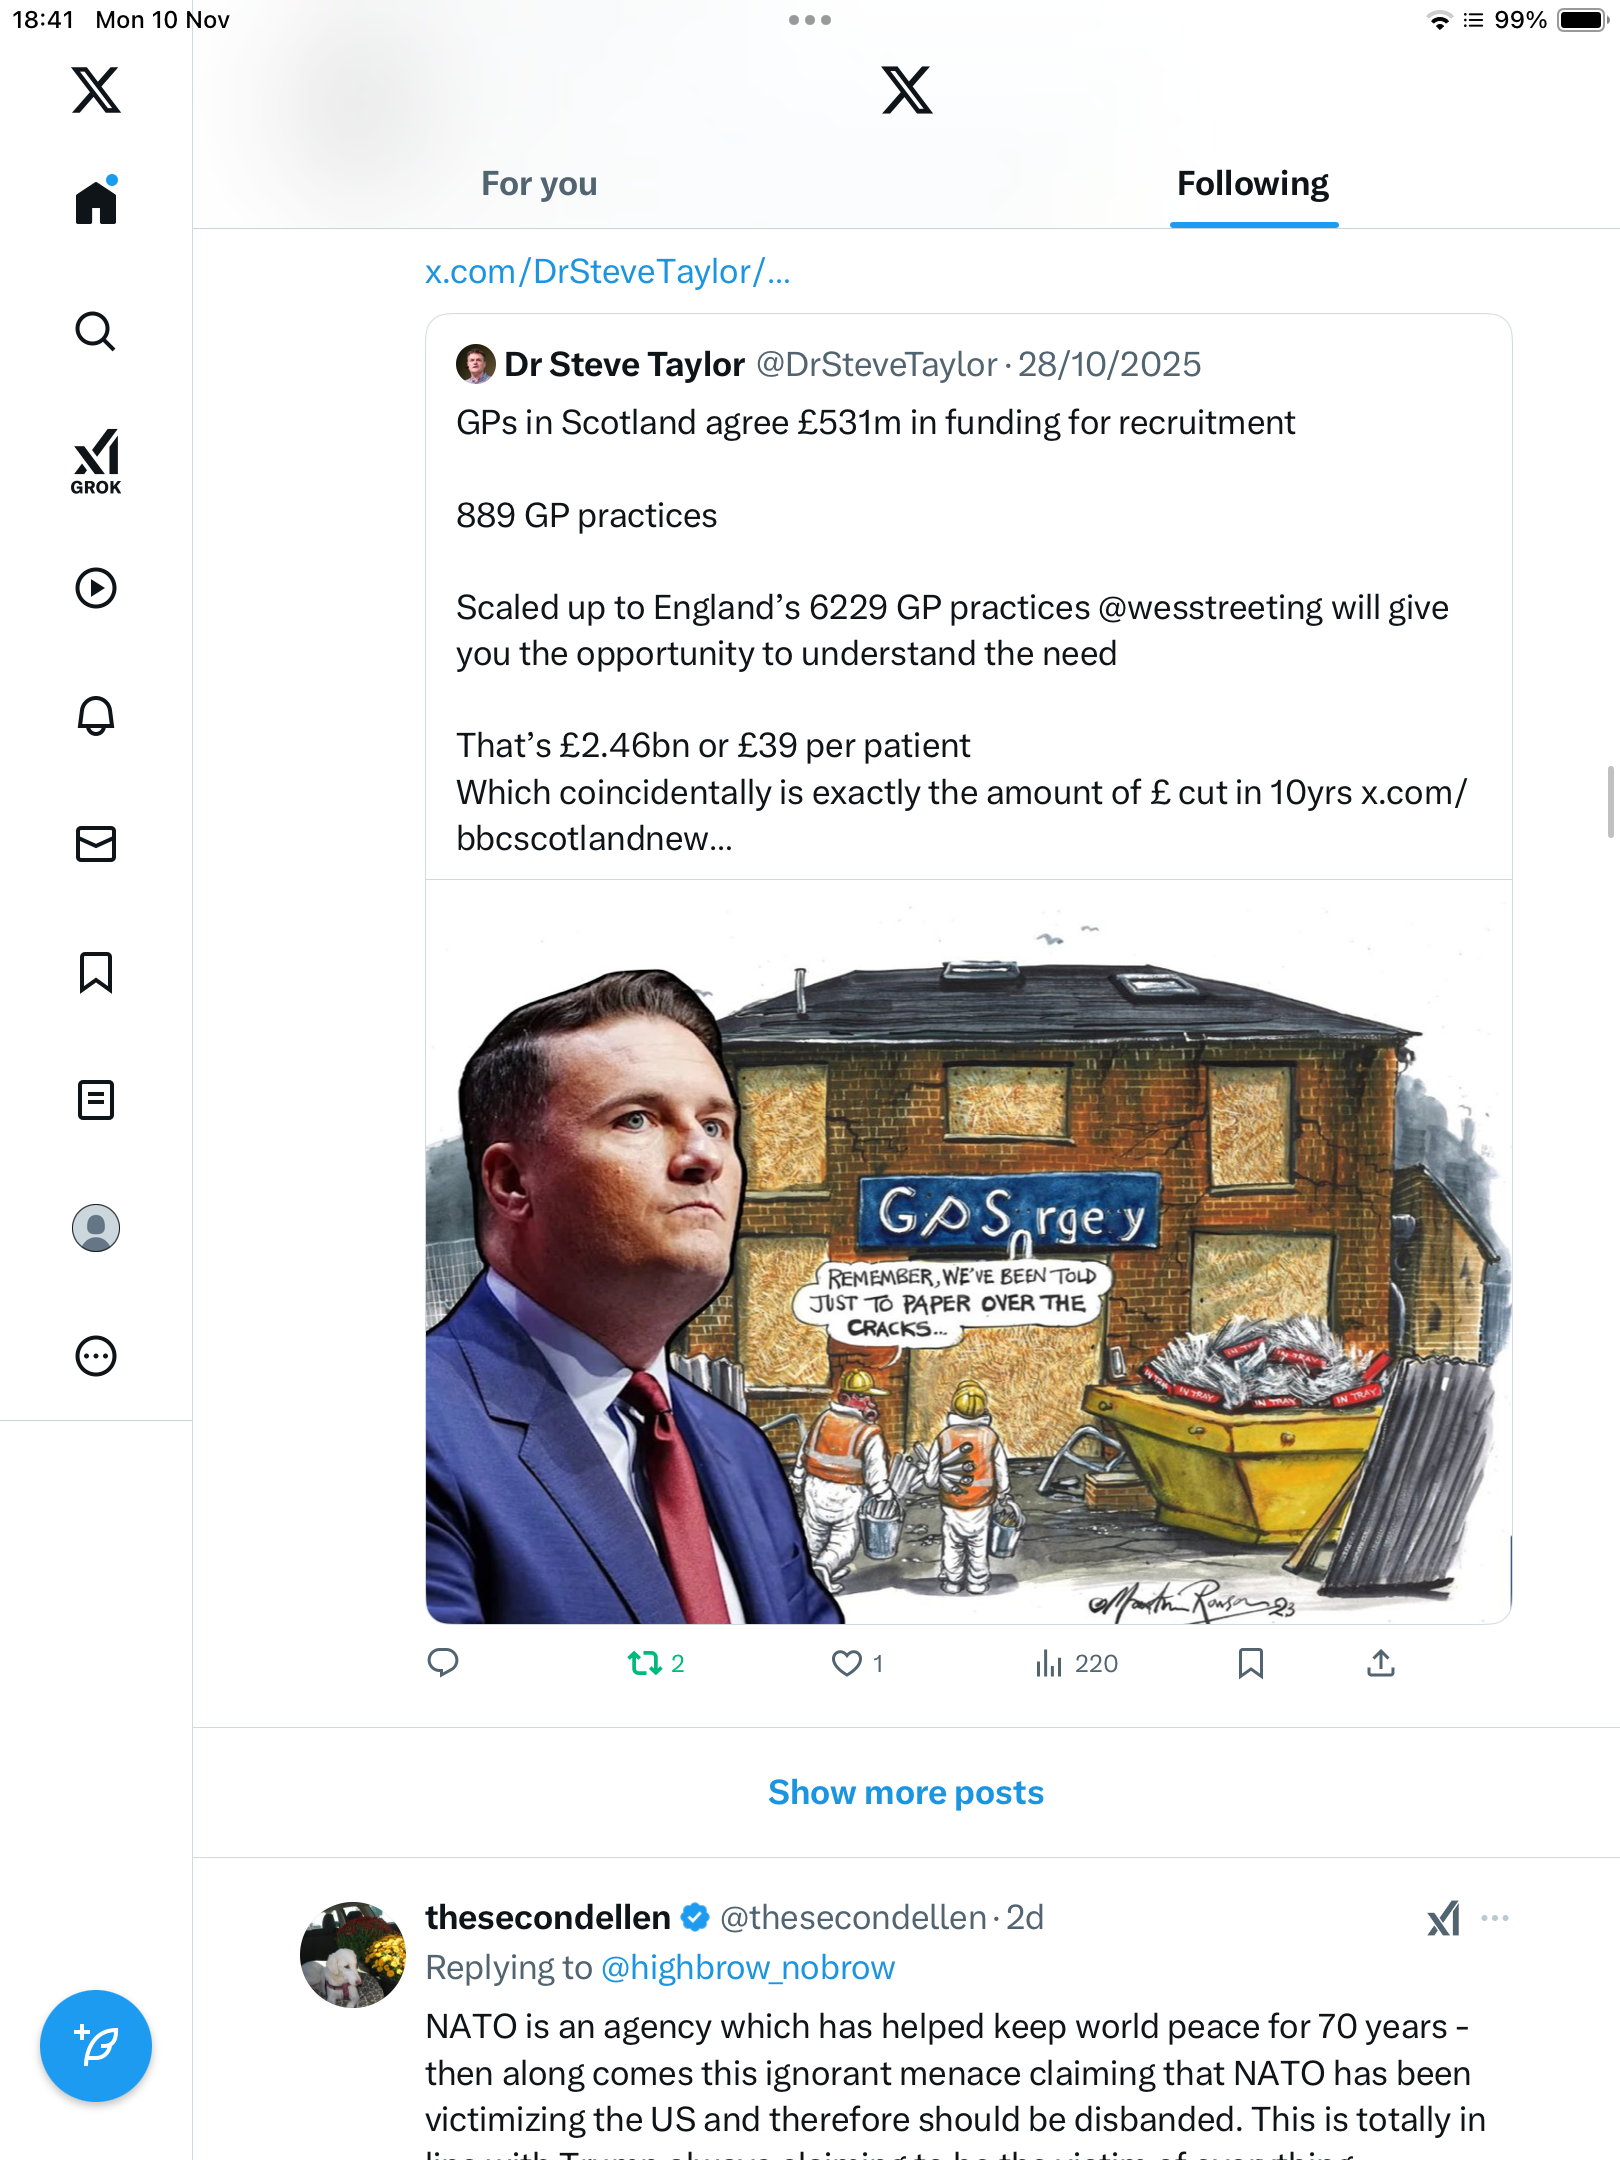1620x2160 pixels.
Task: Open Grok from the sidebar
Action: point(96,461)
